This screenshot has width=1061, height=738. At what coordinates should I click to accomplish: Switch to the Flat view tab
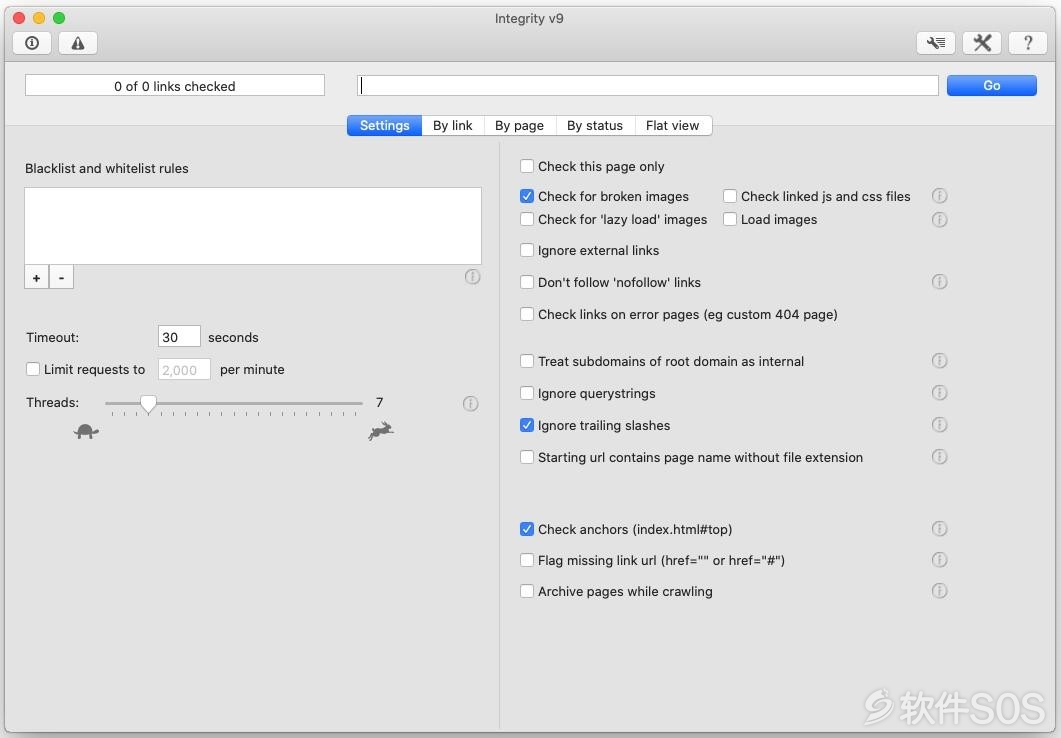click(x=673, y=125)
